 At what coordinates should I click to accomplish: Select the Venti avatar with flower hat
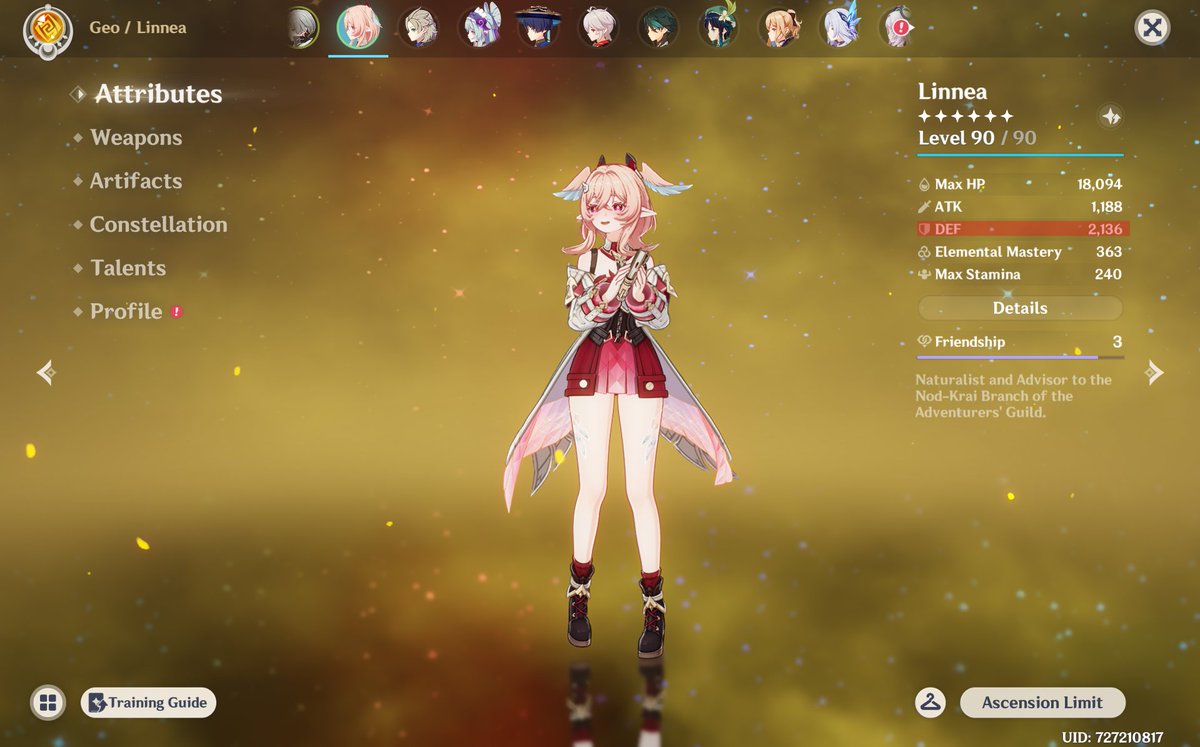tap(718, 27)
